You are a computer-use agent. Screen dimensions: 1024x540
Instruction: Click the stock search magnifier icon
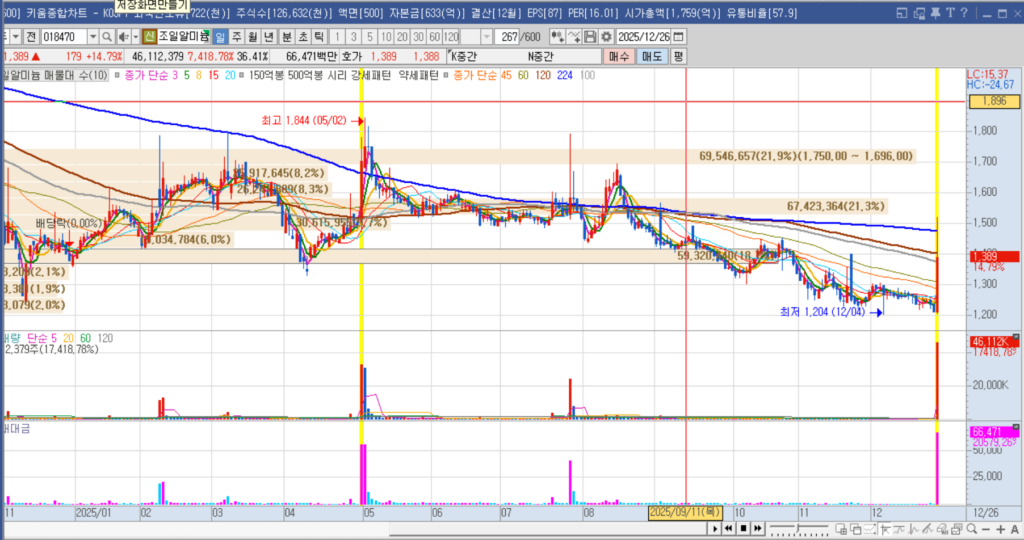tap(105, 37)
